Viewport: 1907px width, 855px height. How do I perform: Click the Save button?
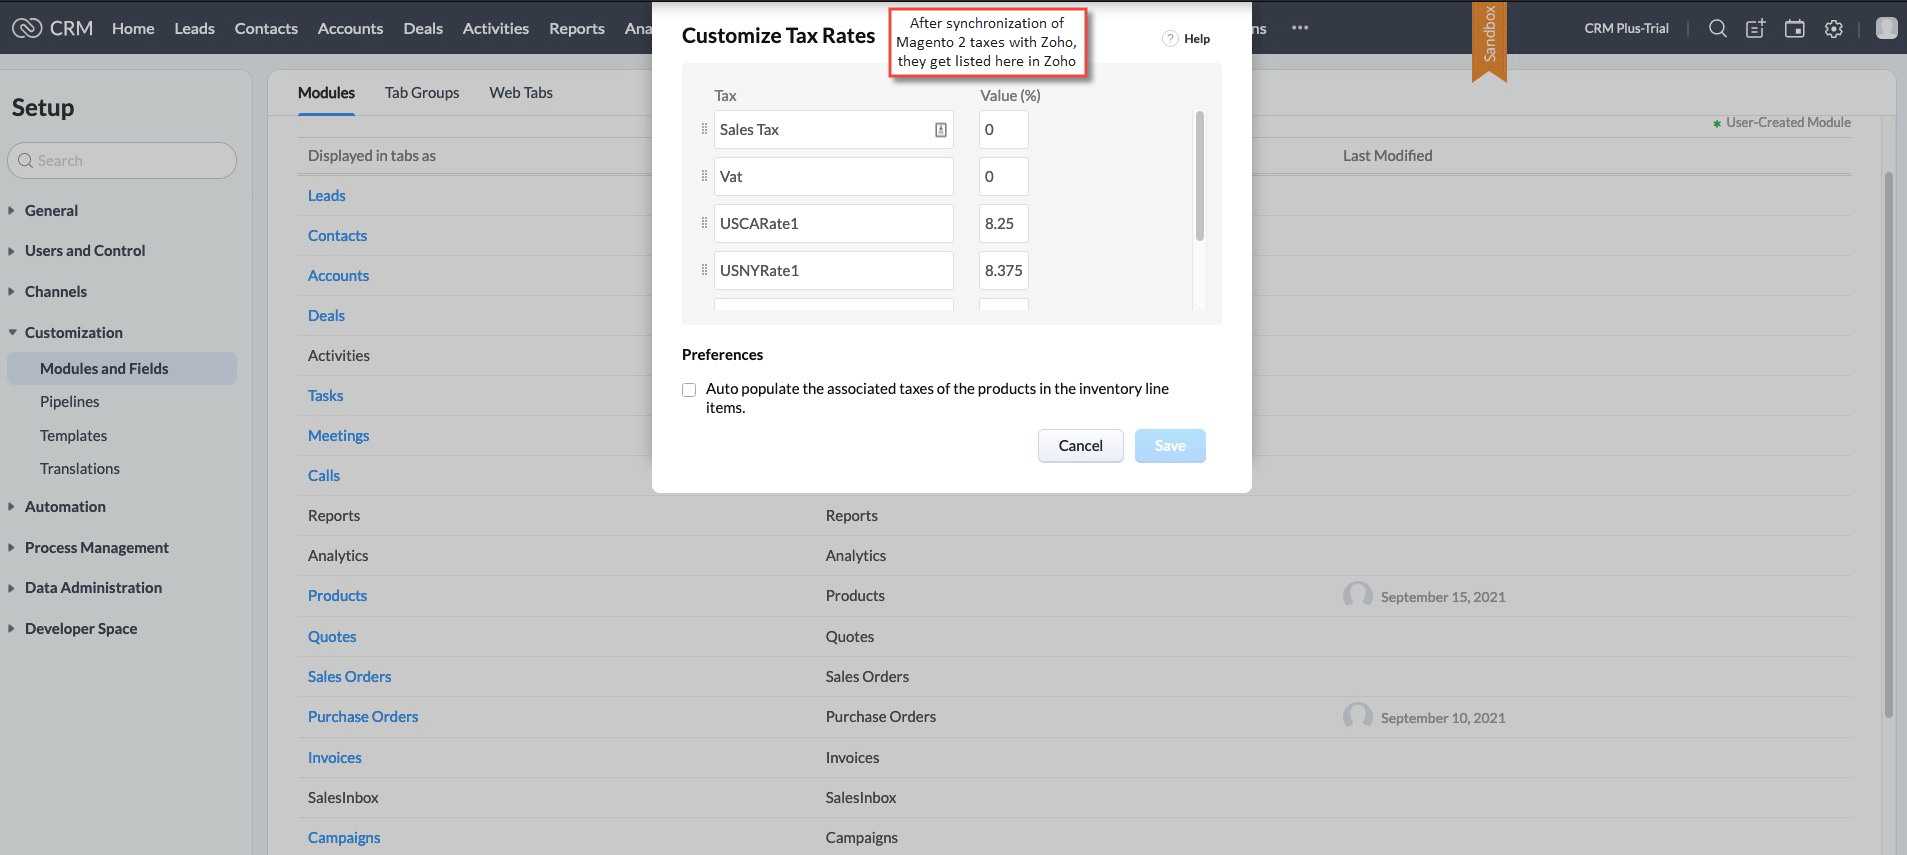[x=1170, y=446]
